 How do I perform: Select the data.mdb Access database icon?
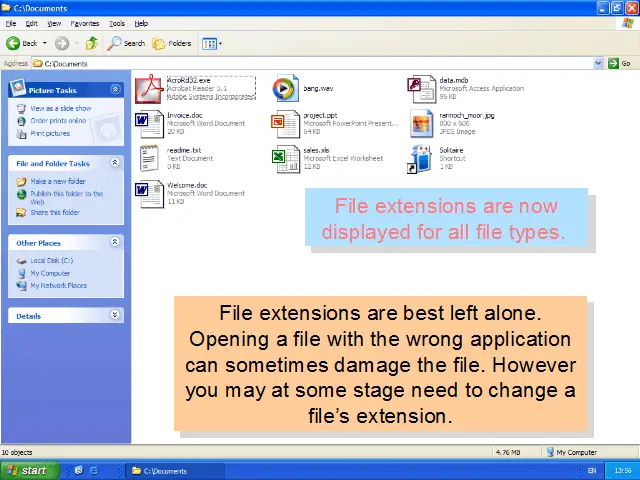[421, 88]
